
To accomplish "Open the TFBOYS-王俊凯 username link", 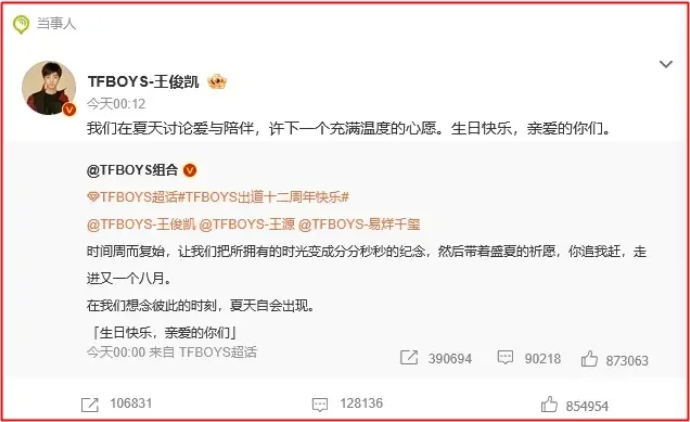I will [143, 82].
